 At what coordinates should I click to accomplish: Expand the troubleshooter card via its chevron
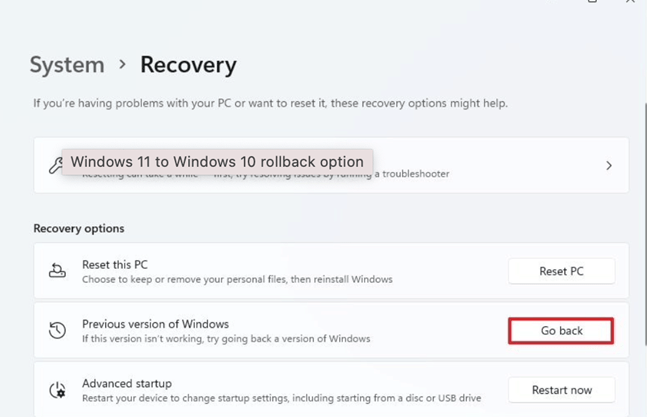[609, 165]
